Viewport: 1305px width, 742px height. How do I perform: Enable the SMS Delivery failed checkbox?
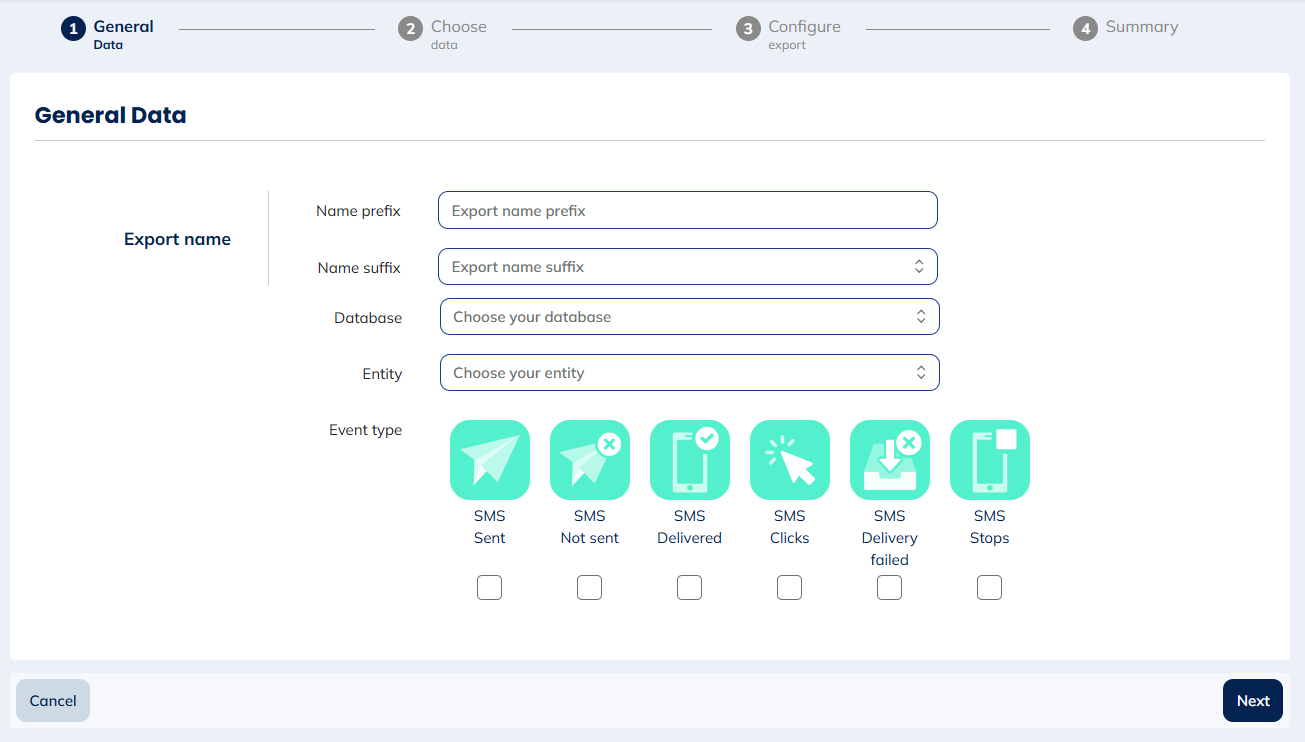[889, 587]
